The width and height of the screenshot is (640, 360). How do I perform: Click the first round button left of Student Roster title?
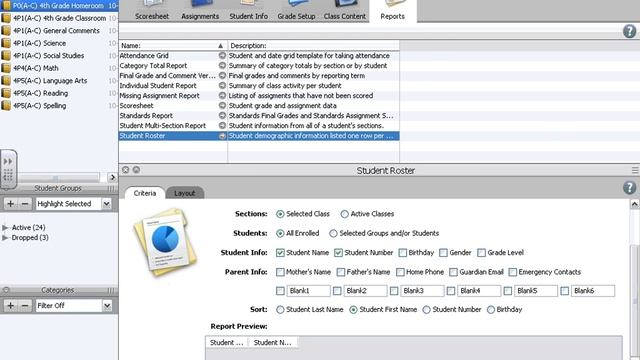point(126,170)
